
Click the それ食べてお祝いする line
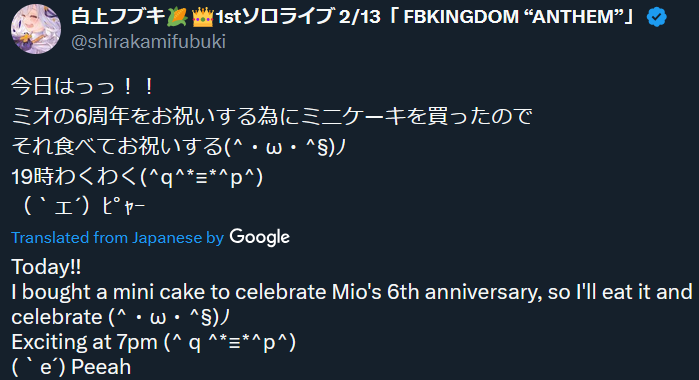[179, 146]
